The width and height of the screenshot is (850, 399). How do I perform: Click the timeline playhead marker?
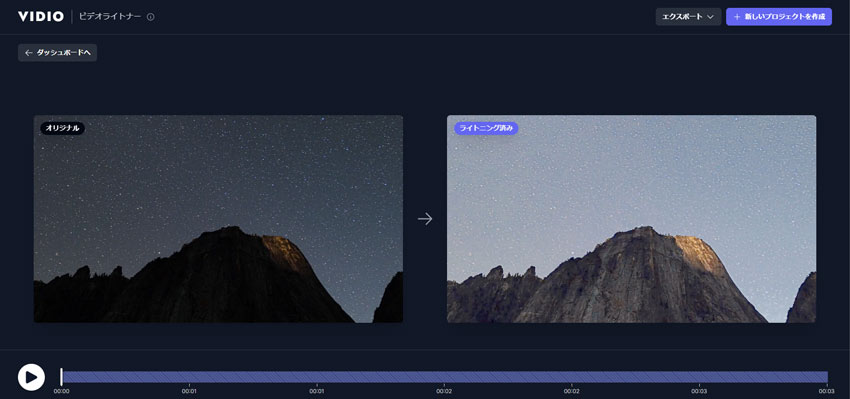(x=61, y=377)
